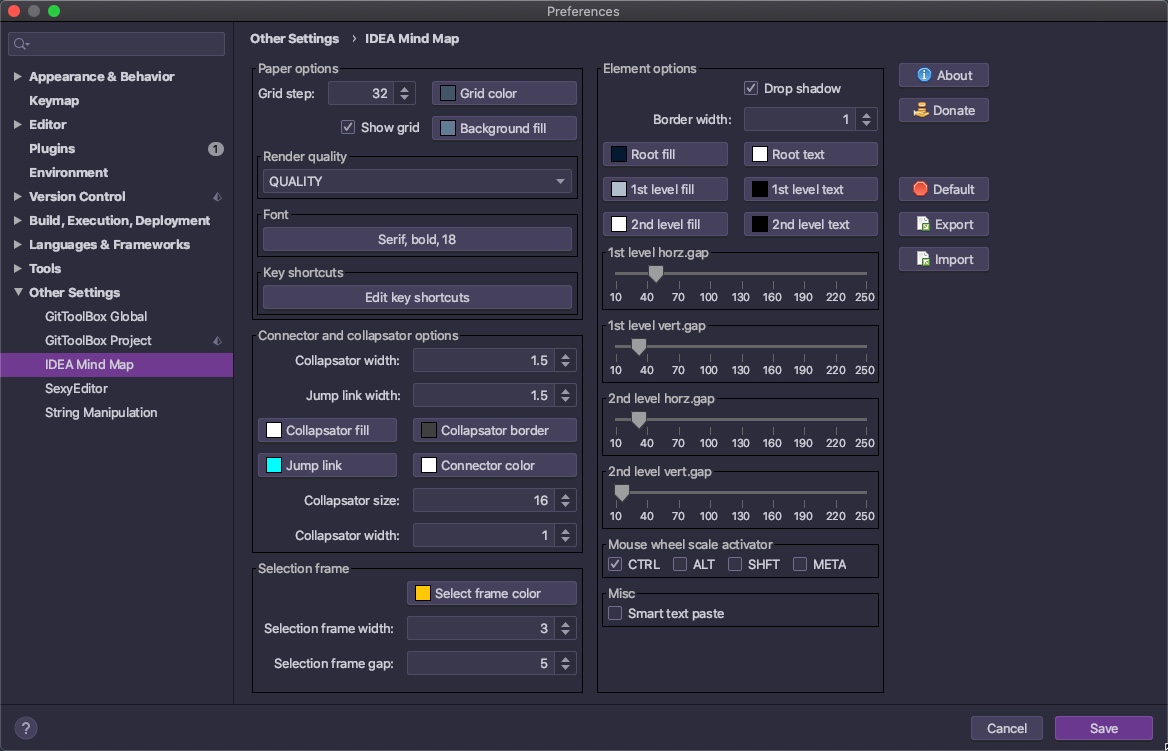Click the Serif, bold, 18 font button

point(417,240)
